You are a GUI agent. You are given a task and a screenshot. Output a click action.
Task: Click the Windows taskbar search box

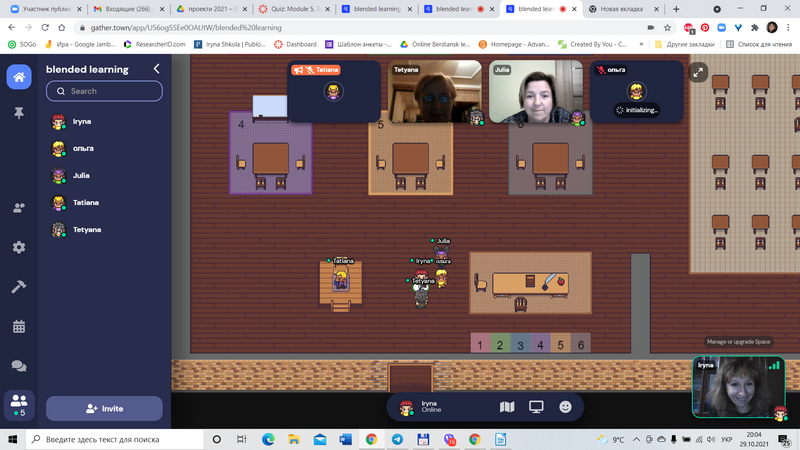pos(115,439)
